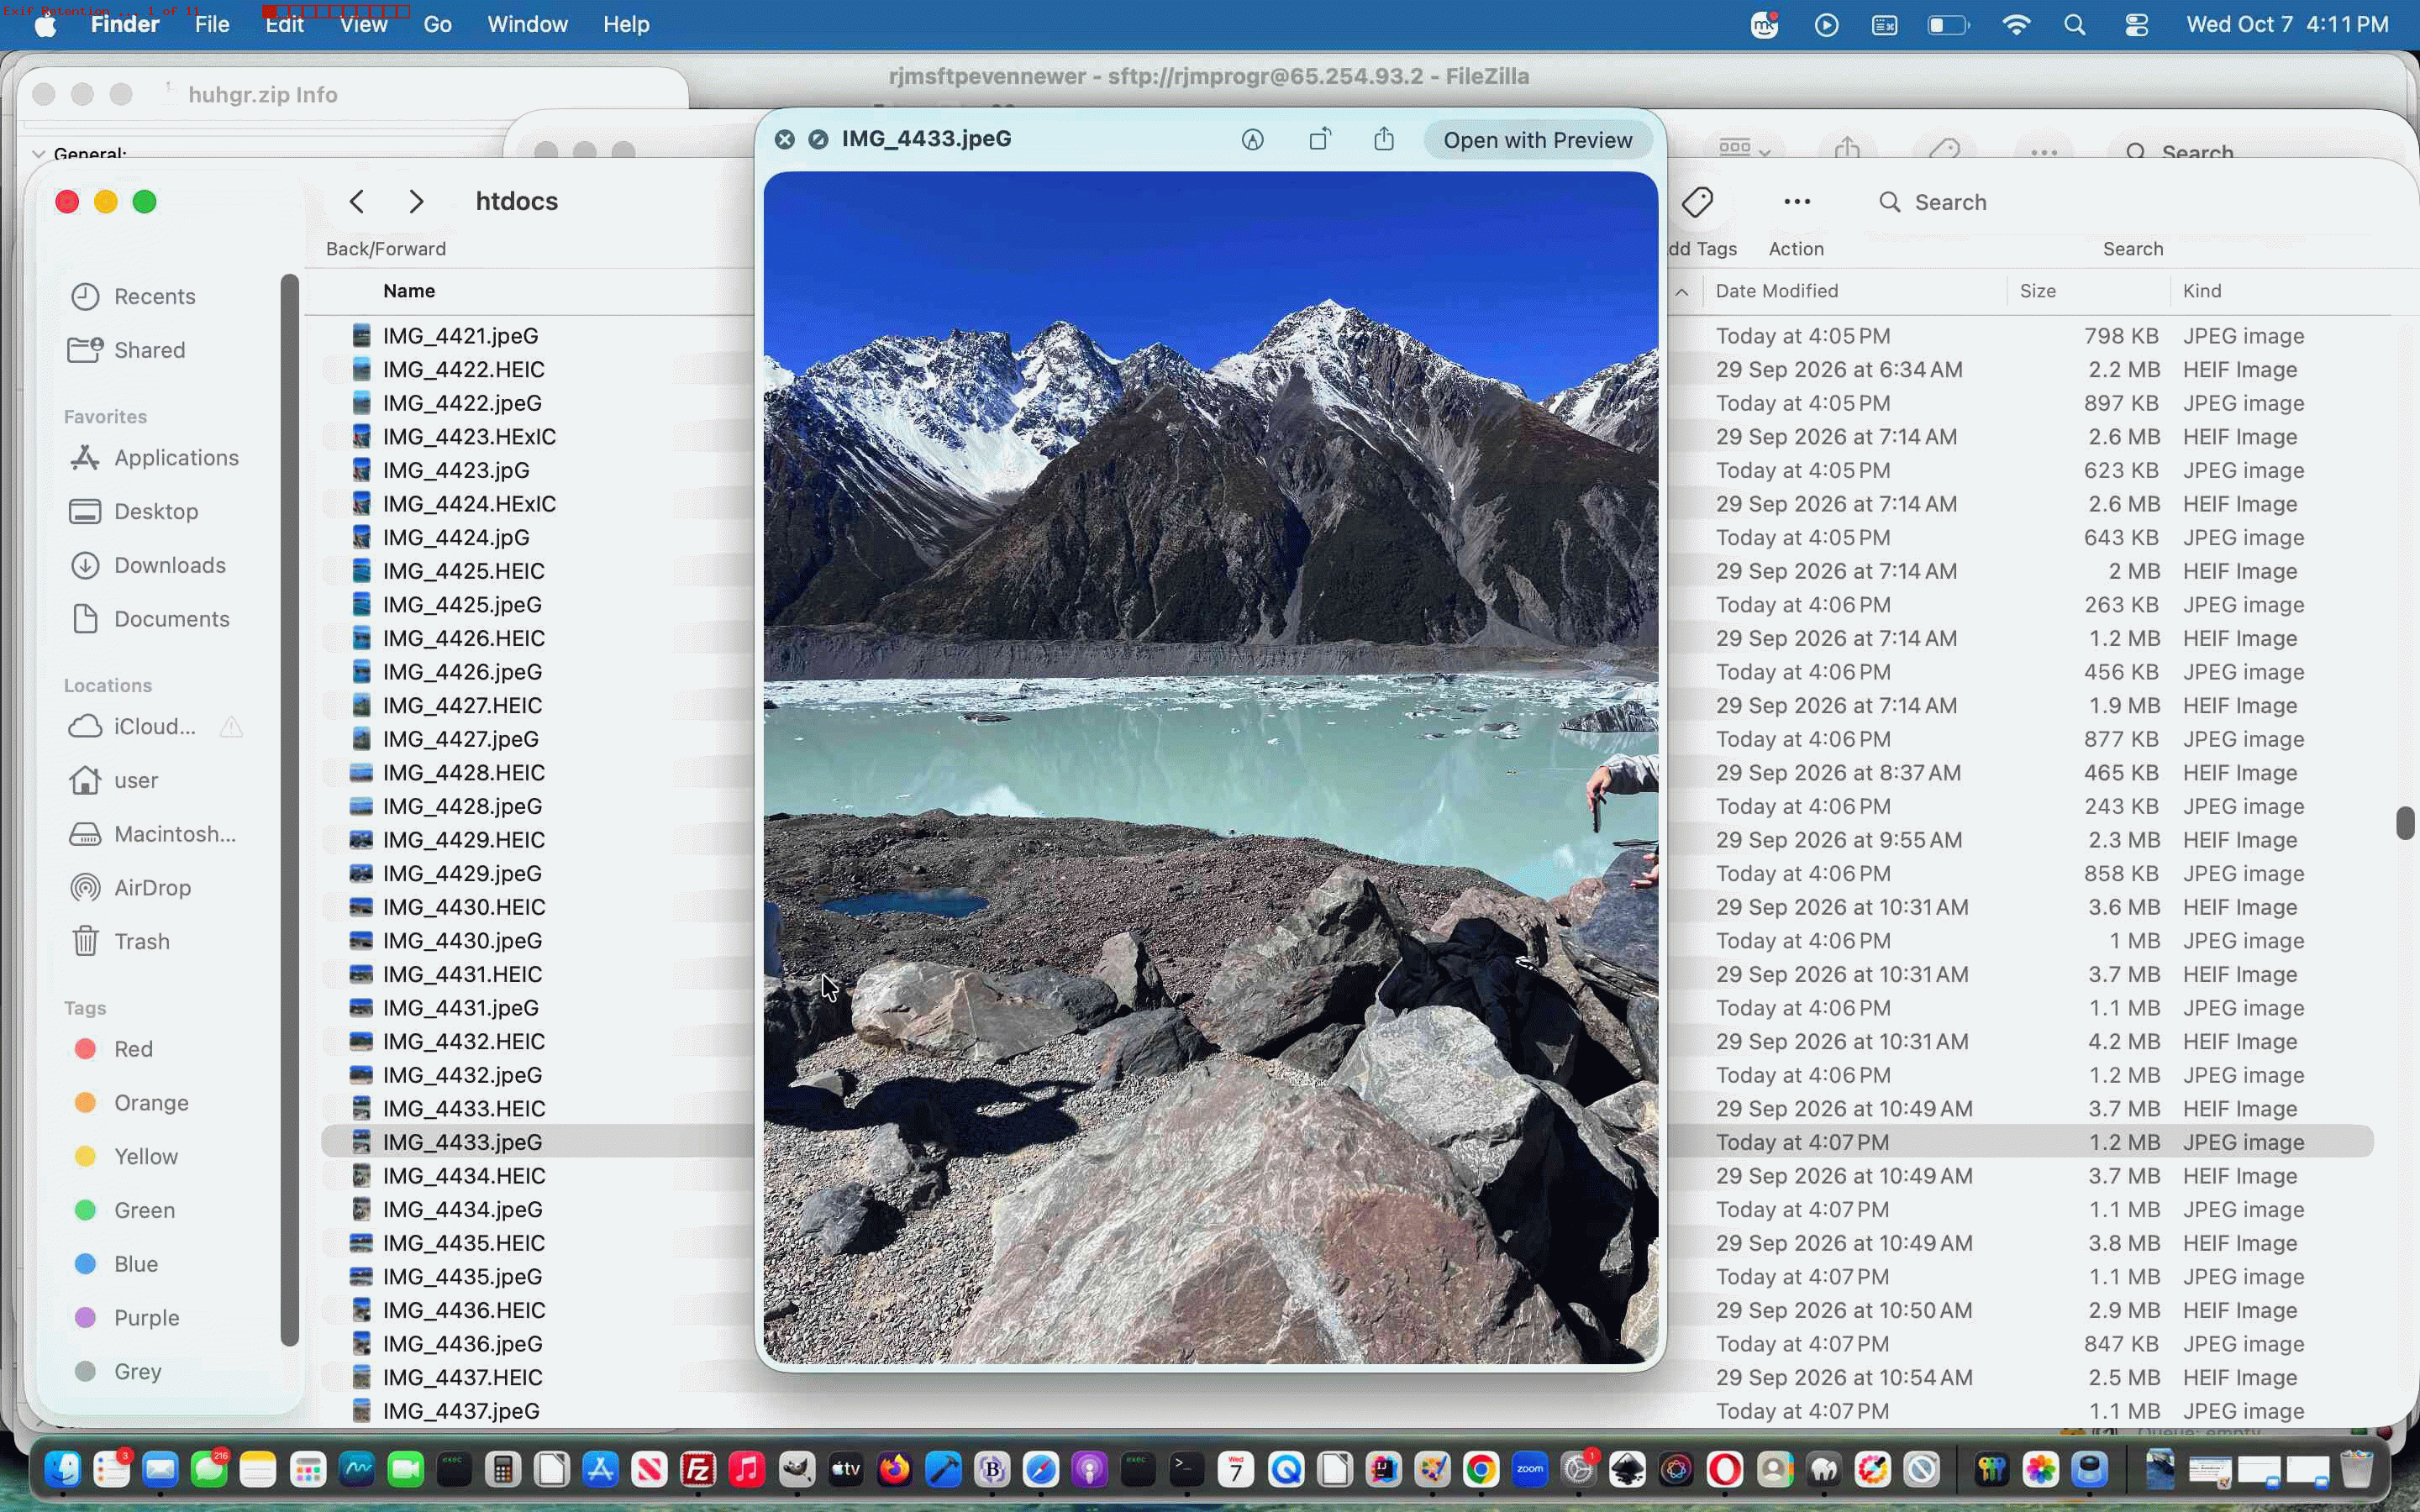Click the Markup icon in Quick Look

pyautogui.click(x=1252, y=140)
